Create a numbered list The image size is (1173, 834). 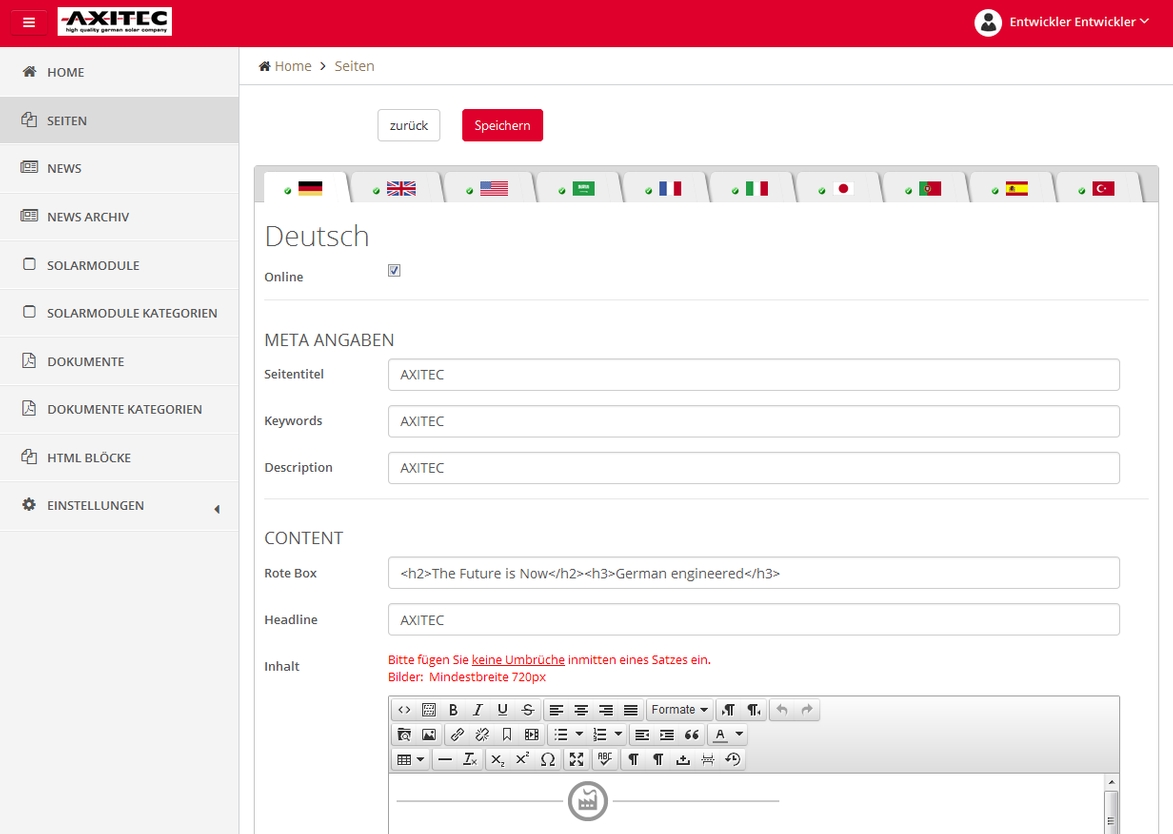point(599,735)
